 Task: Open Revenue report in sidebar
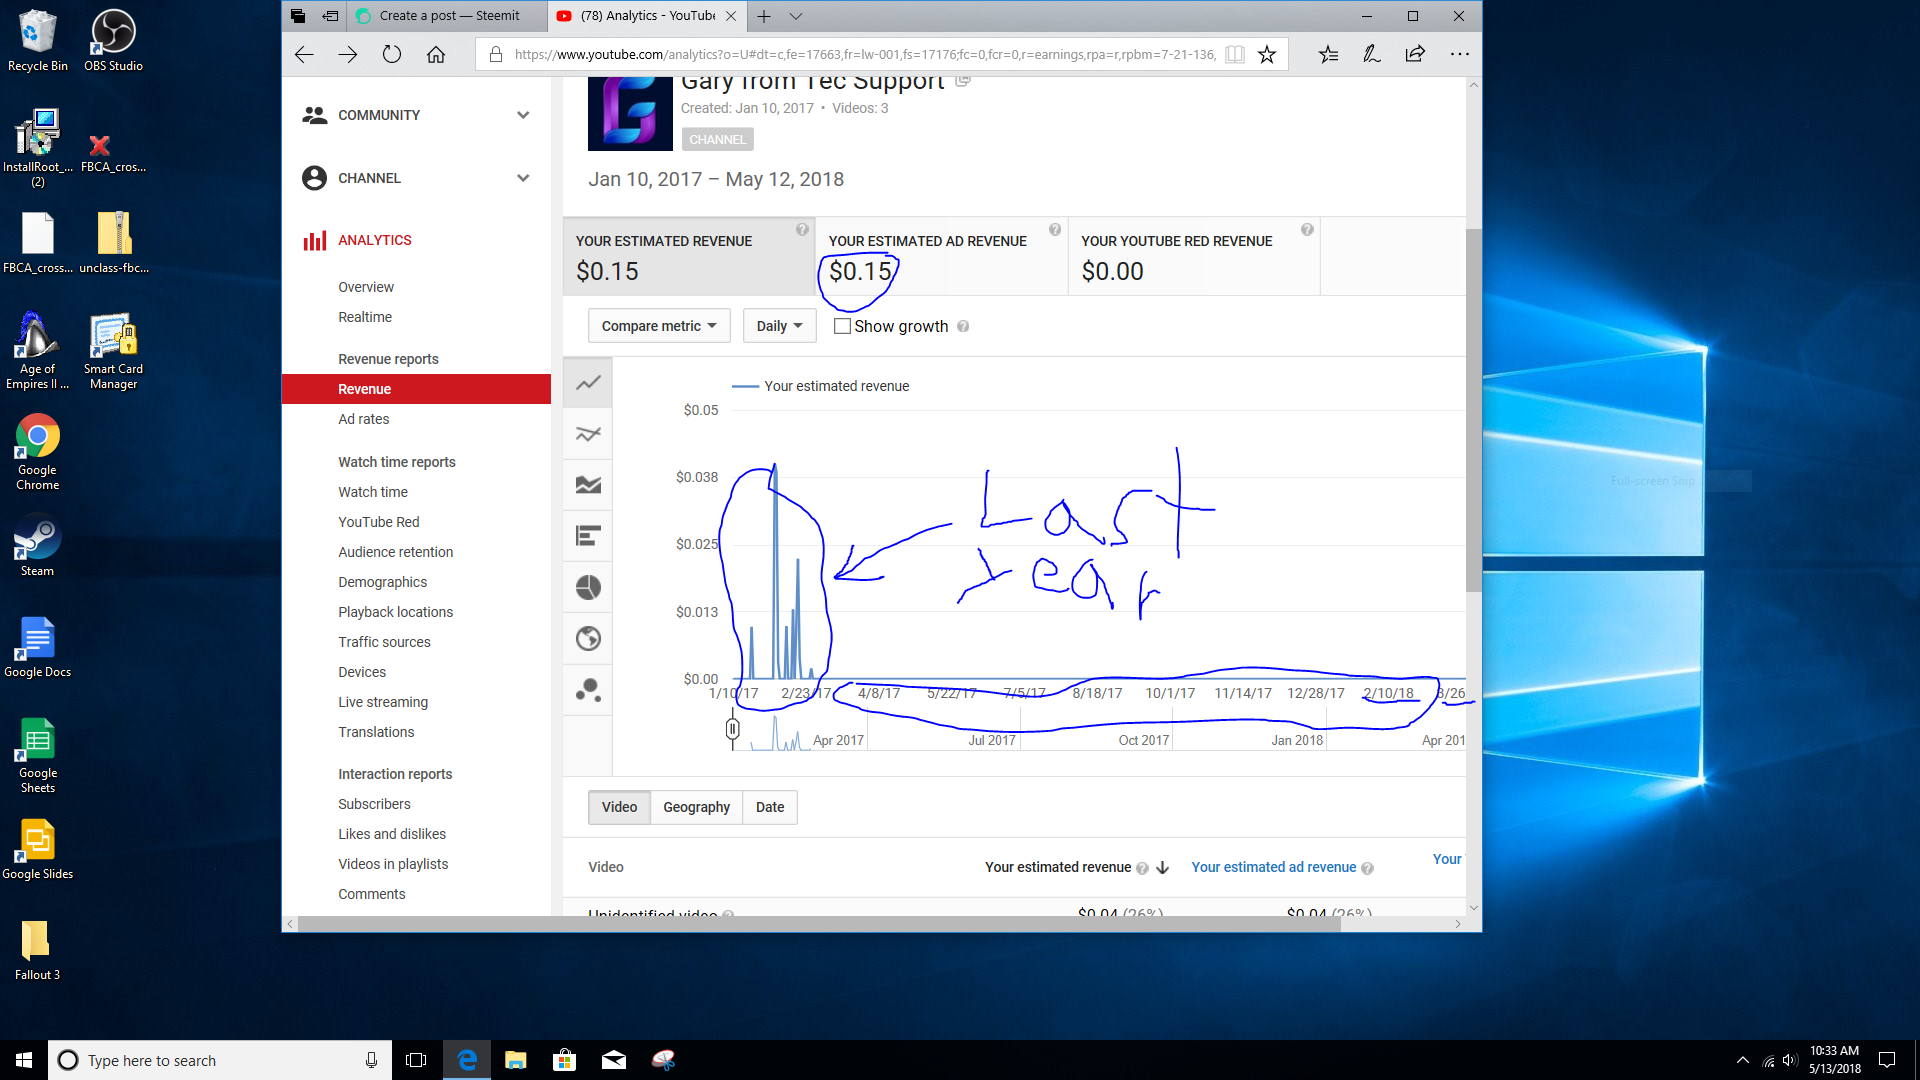416,389
